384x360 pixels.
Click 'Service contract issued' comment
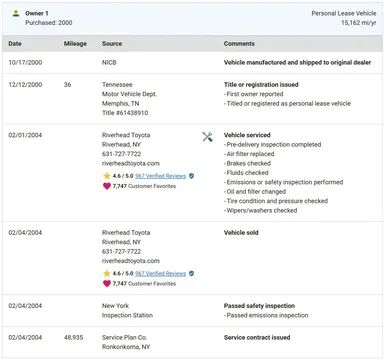[257, 337]
